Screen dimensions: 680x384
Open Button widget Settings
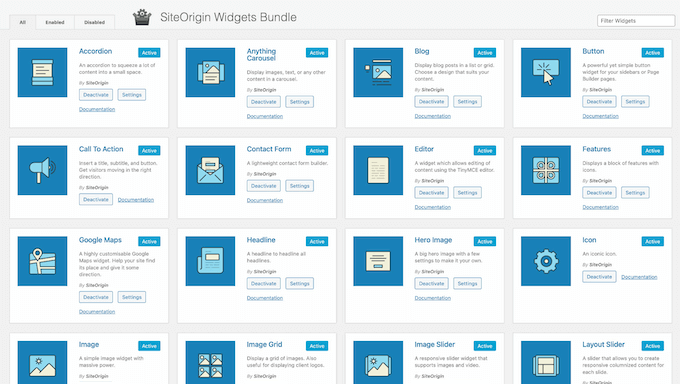pyautogui.click(x=635, y=102)
